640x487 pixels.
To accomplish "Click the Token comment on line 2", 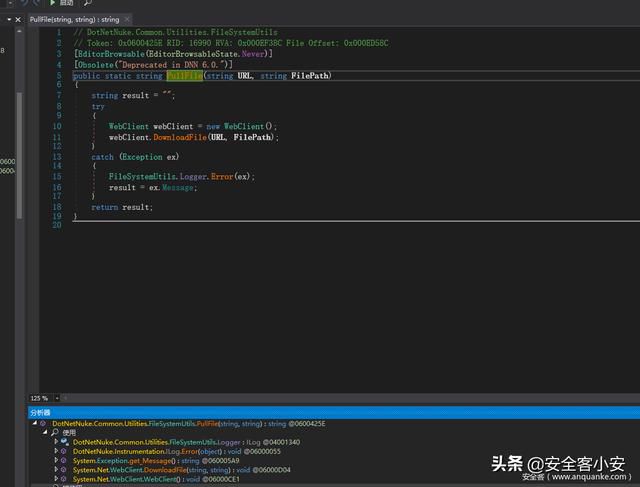I will pos(231,43).
